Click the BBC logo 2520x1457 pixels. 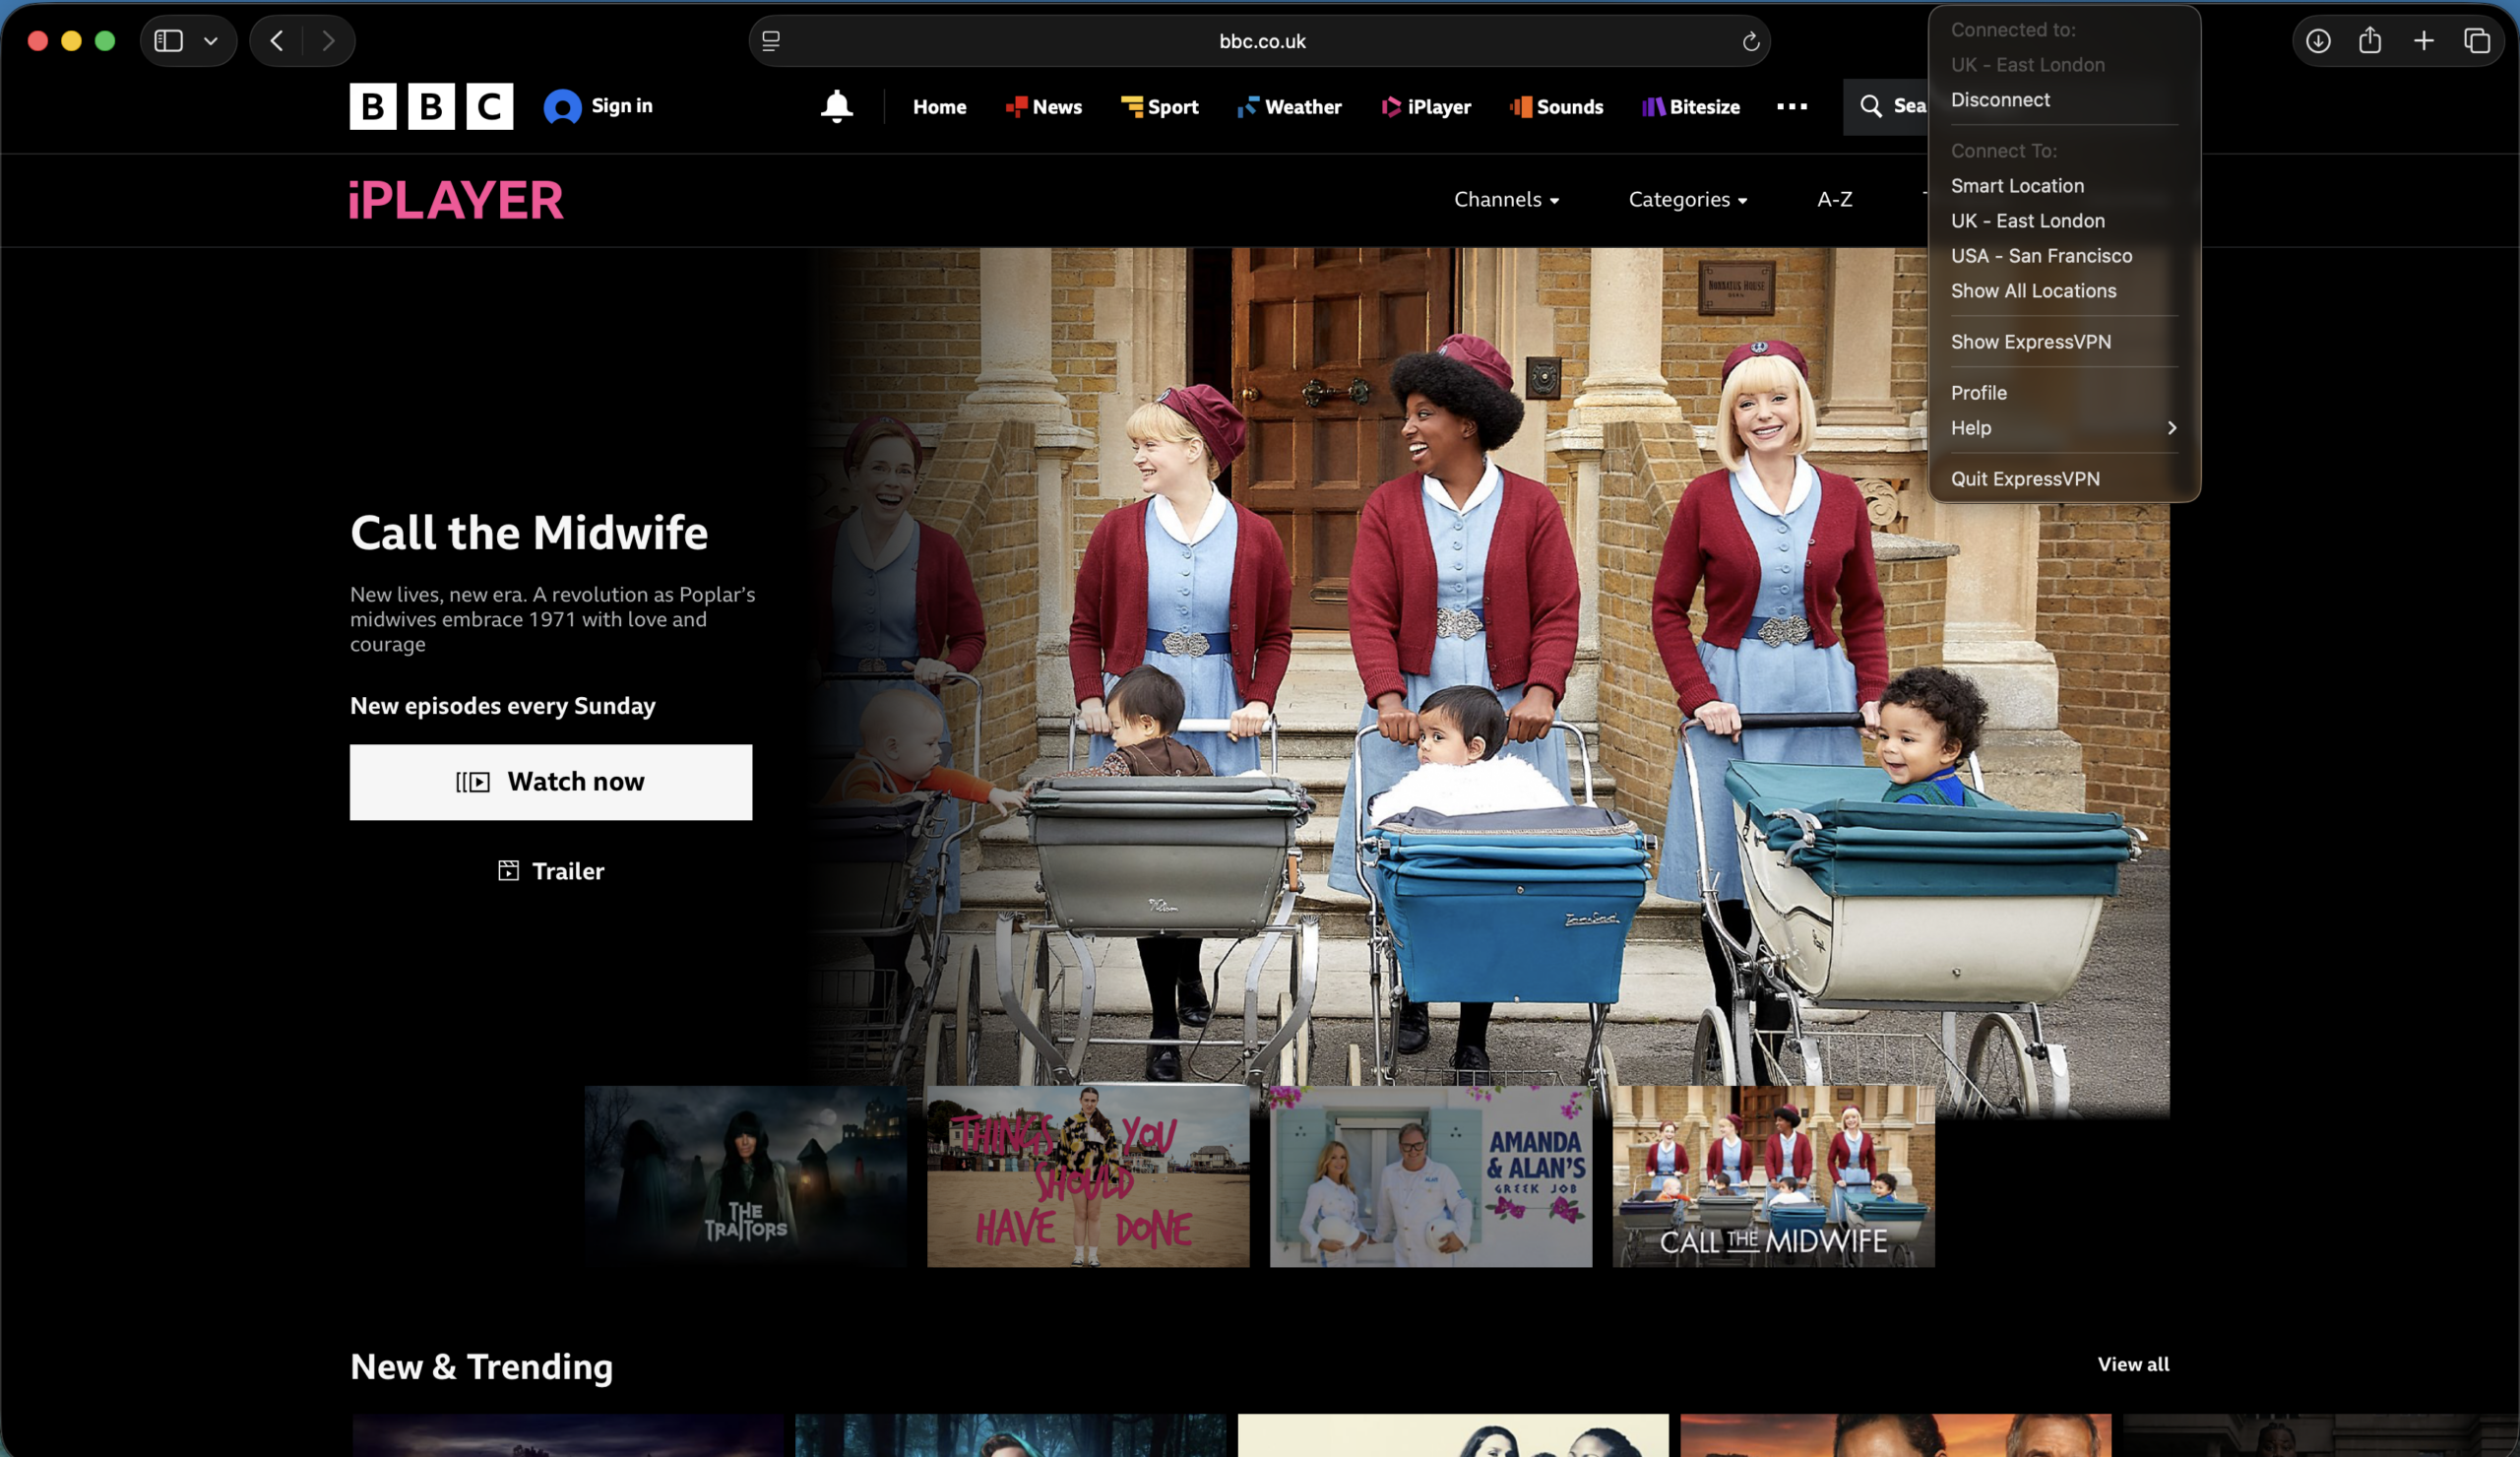click(x=431, y=106)
